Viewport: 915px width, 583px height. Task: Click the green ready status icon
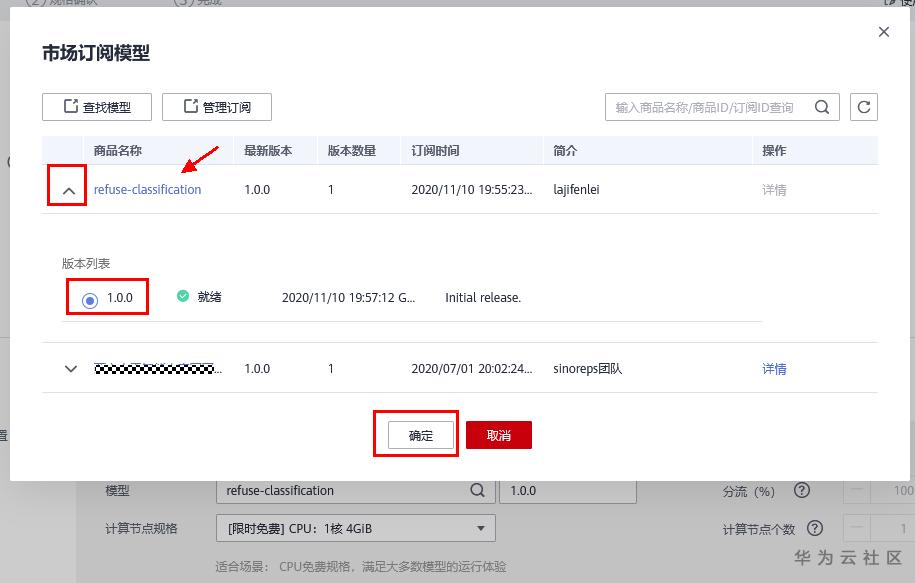point(183,296)
